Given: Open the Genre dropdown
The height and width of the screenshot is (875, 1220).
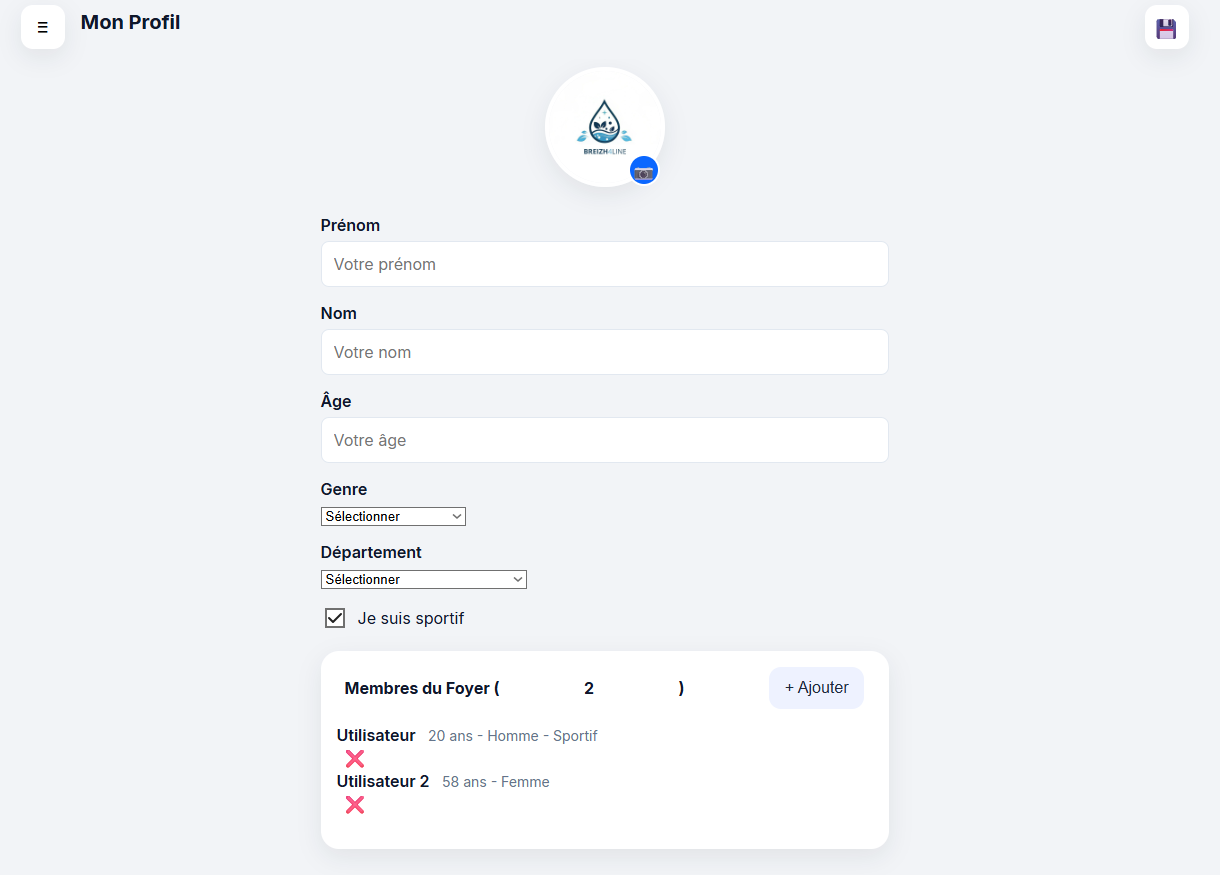Looking at the screenshot, I should (x=393, y=517).
